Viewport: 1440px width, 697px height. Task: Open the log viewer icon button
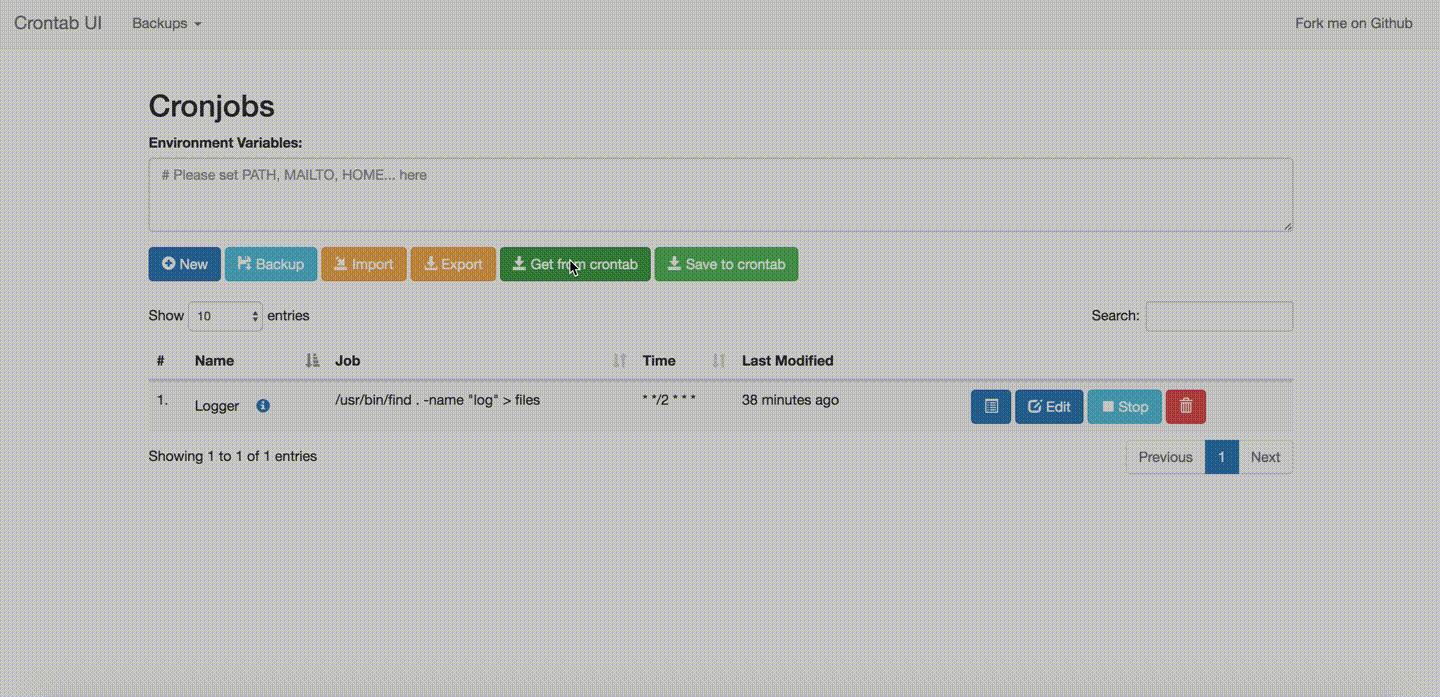(991, 407)
